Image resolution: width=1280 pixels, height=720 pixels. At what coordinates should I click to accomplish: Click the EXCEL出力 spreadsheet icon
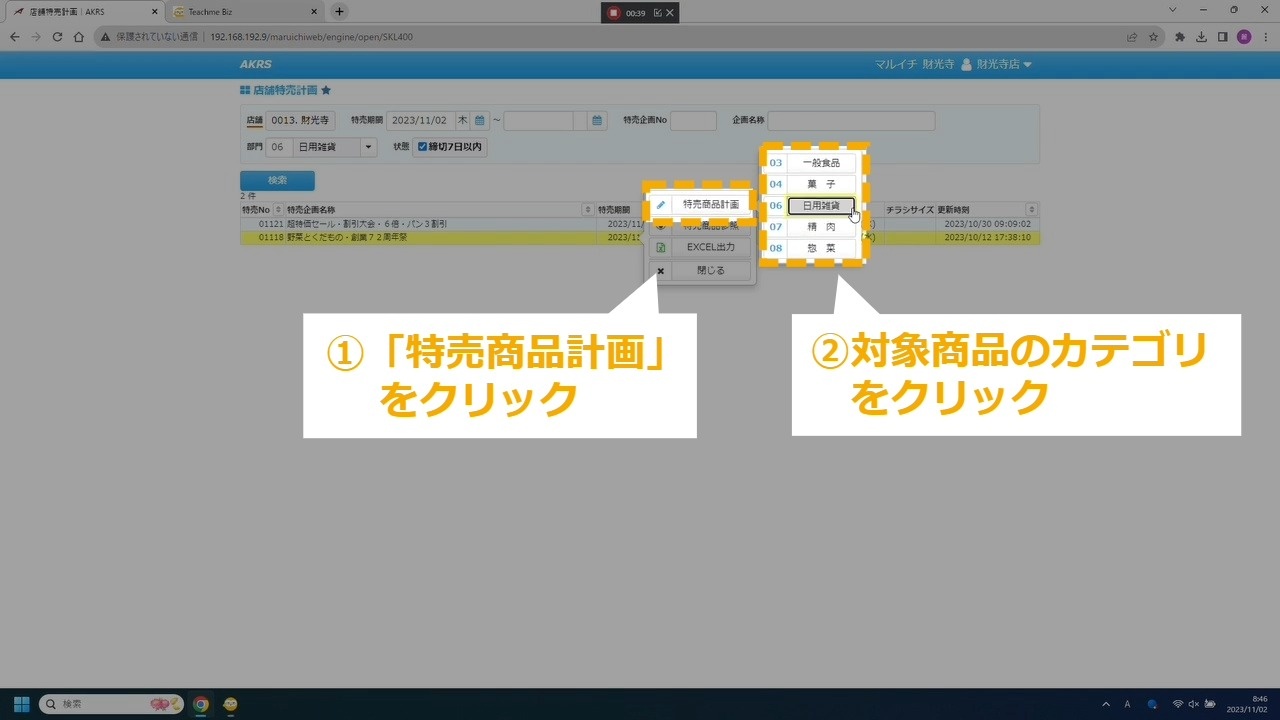click(661, 247)
